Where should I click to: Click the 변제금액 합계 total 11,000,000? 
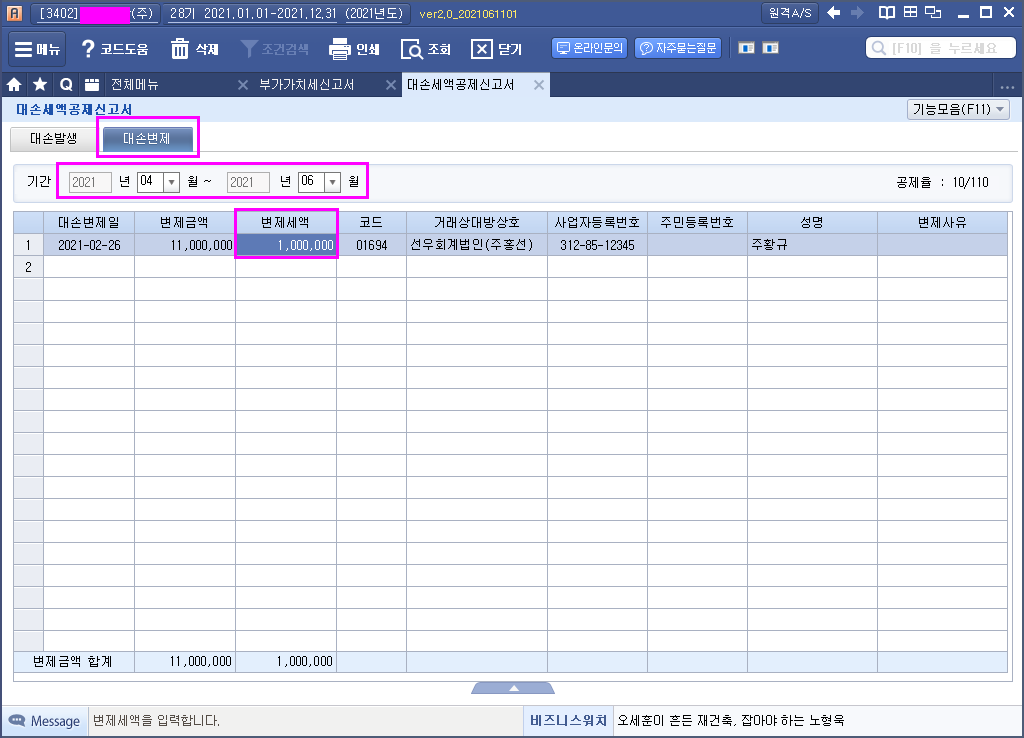[185, 662]
